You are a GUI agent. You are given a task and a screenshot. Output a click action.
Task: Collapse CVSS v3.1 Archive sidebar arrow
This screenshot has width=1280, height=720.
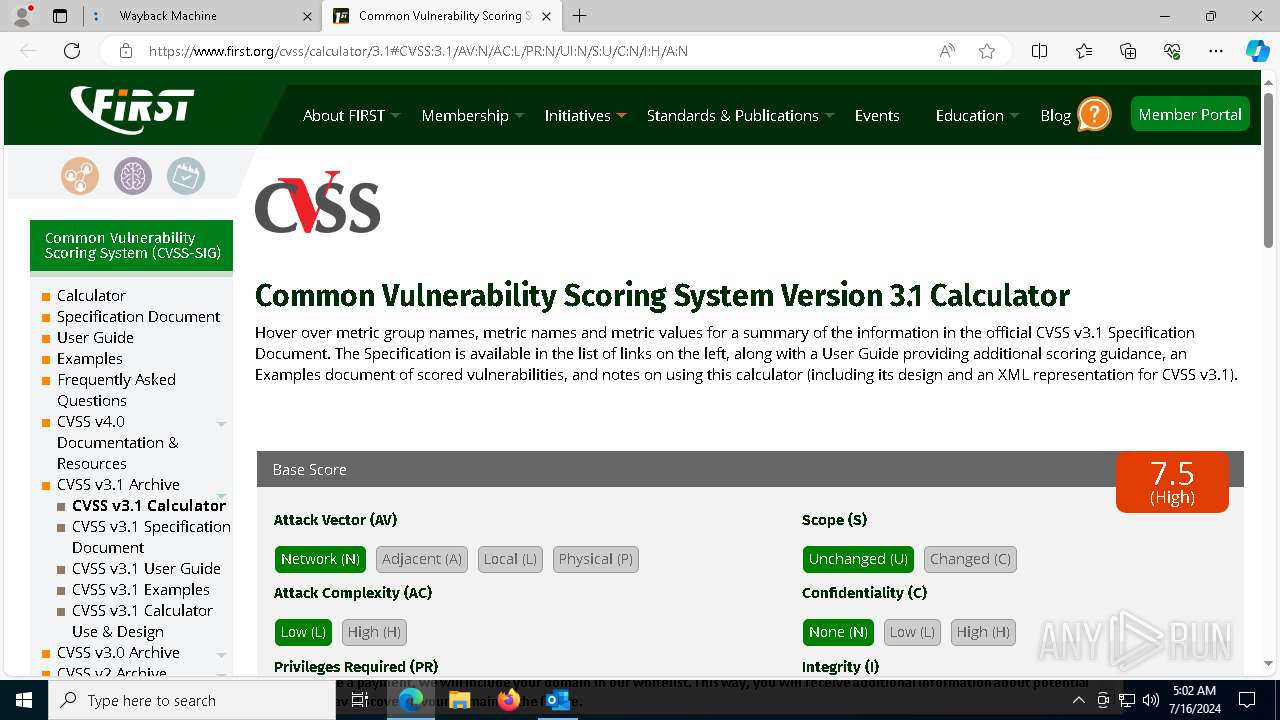(221, 495)
